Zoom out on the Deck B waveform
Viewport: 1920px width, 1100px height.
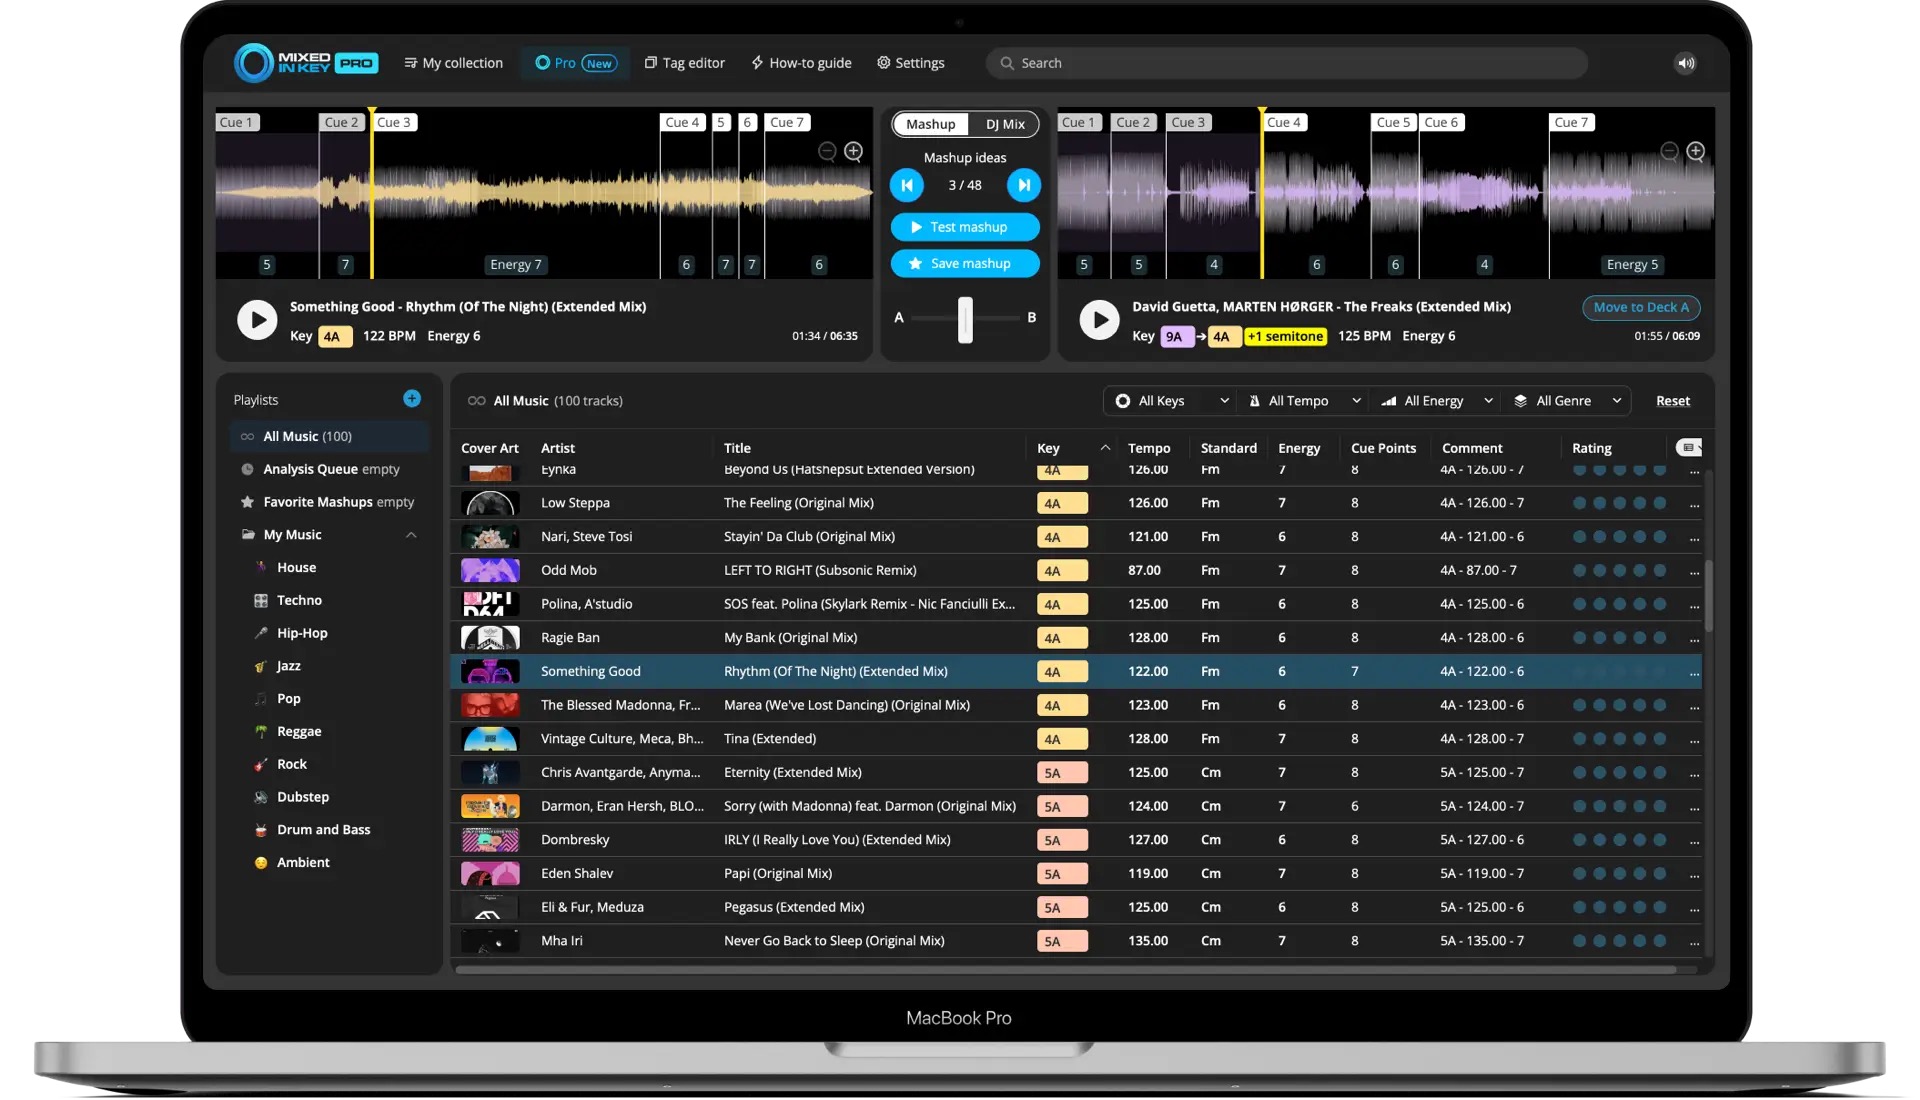pos(1669,151)
